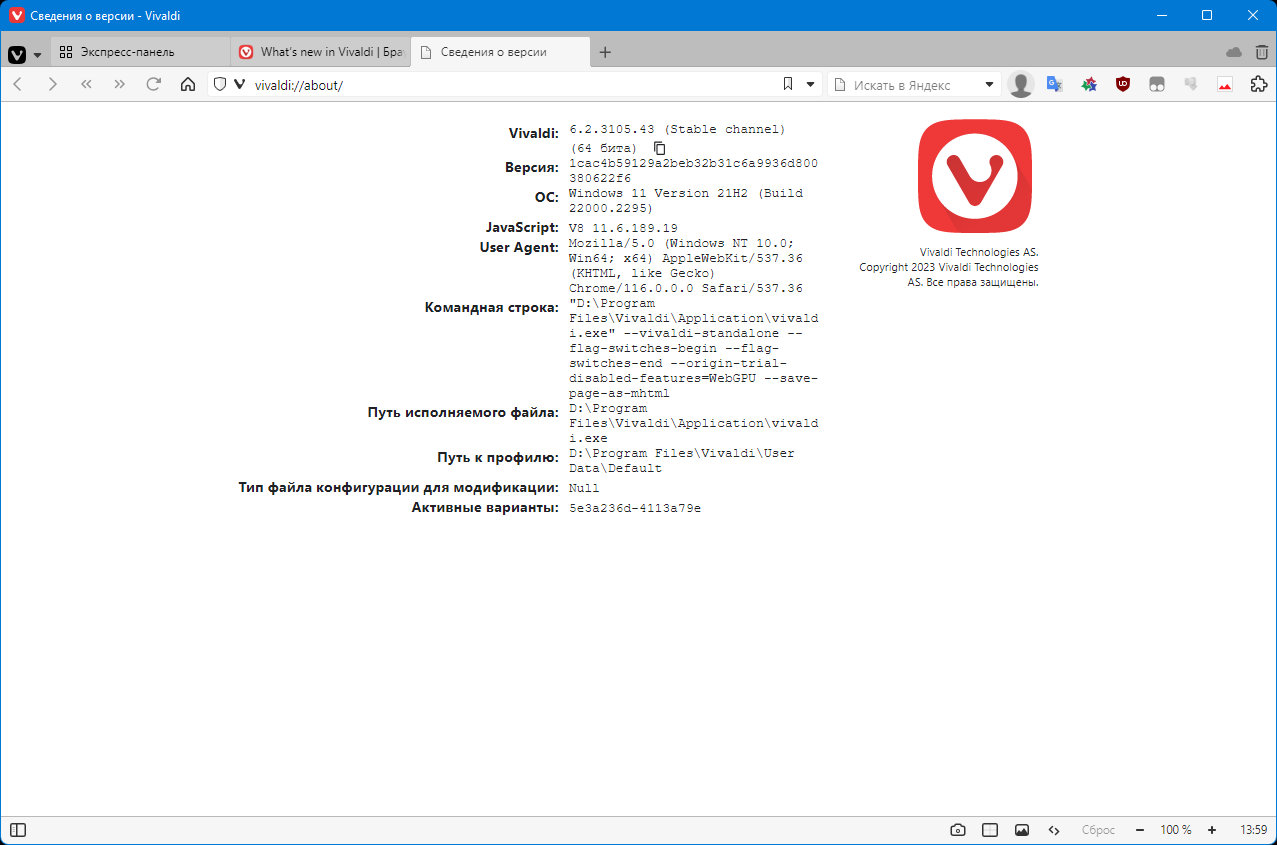
Task: Expand the search engine dropdown arrow
Action: 990,84
